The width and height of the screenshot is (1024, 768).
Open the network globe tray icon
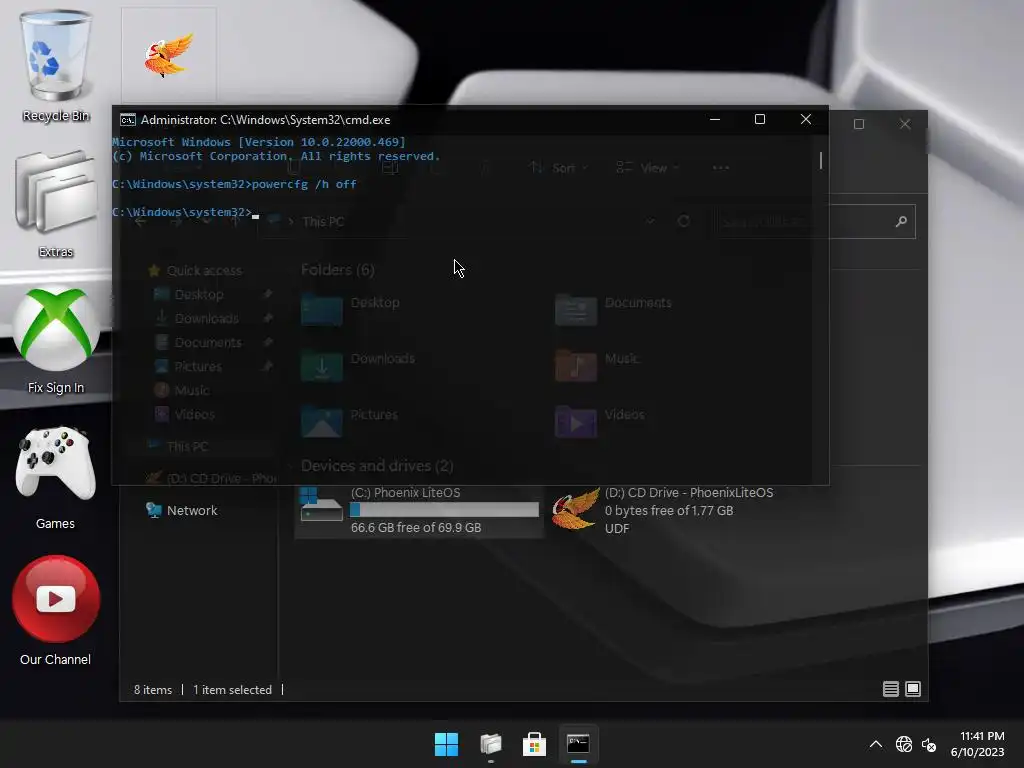[904, 744]
